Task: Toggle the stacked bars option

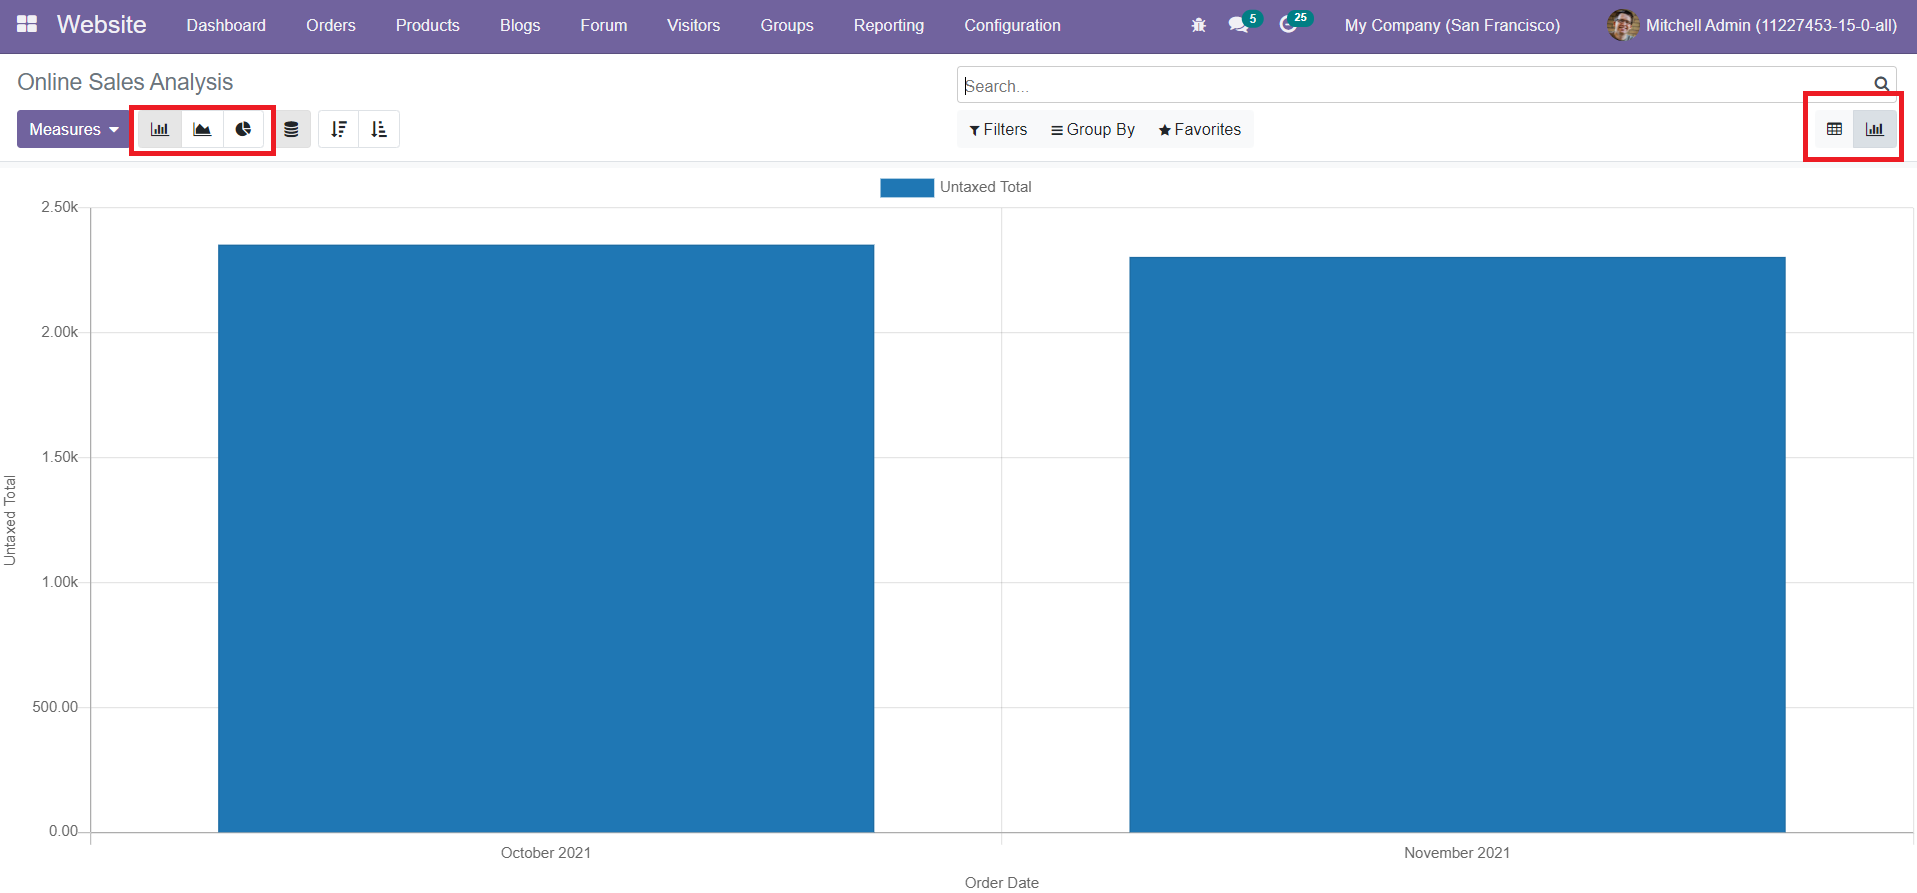Action: [291, 129]
